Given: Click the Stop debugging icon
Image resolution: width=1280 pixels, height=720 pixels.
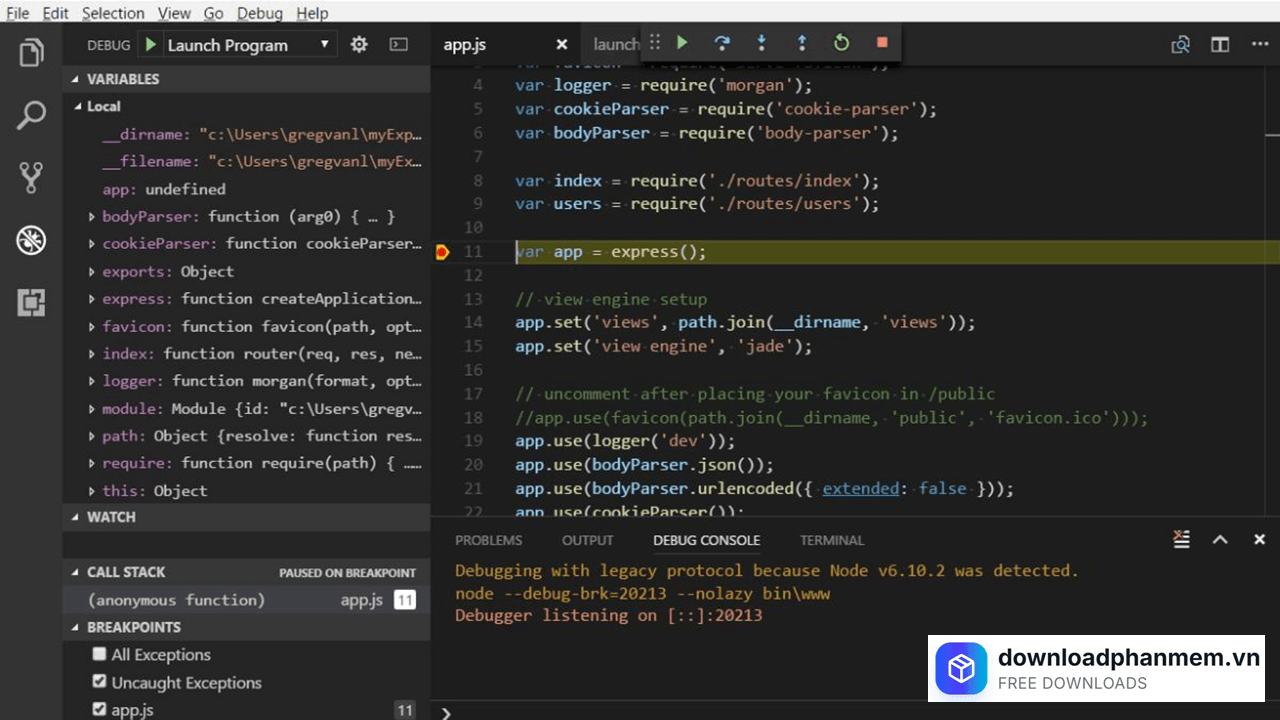Looking at the screenshot, I should 881,43.
